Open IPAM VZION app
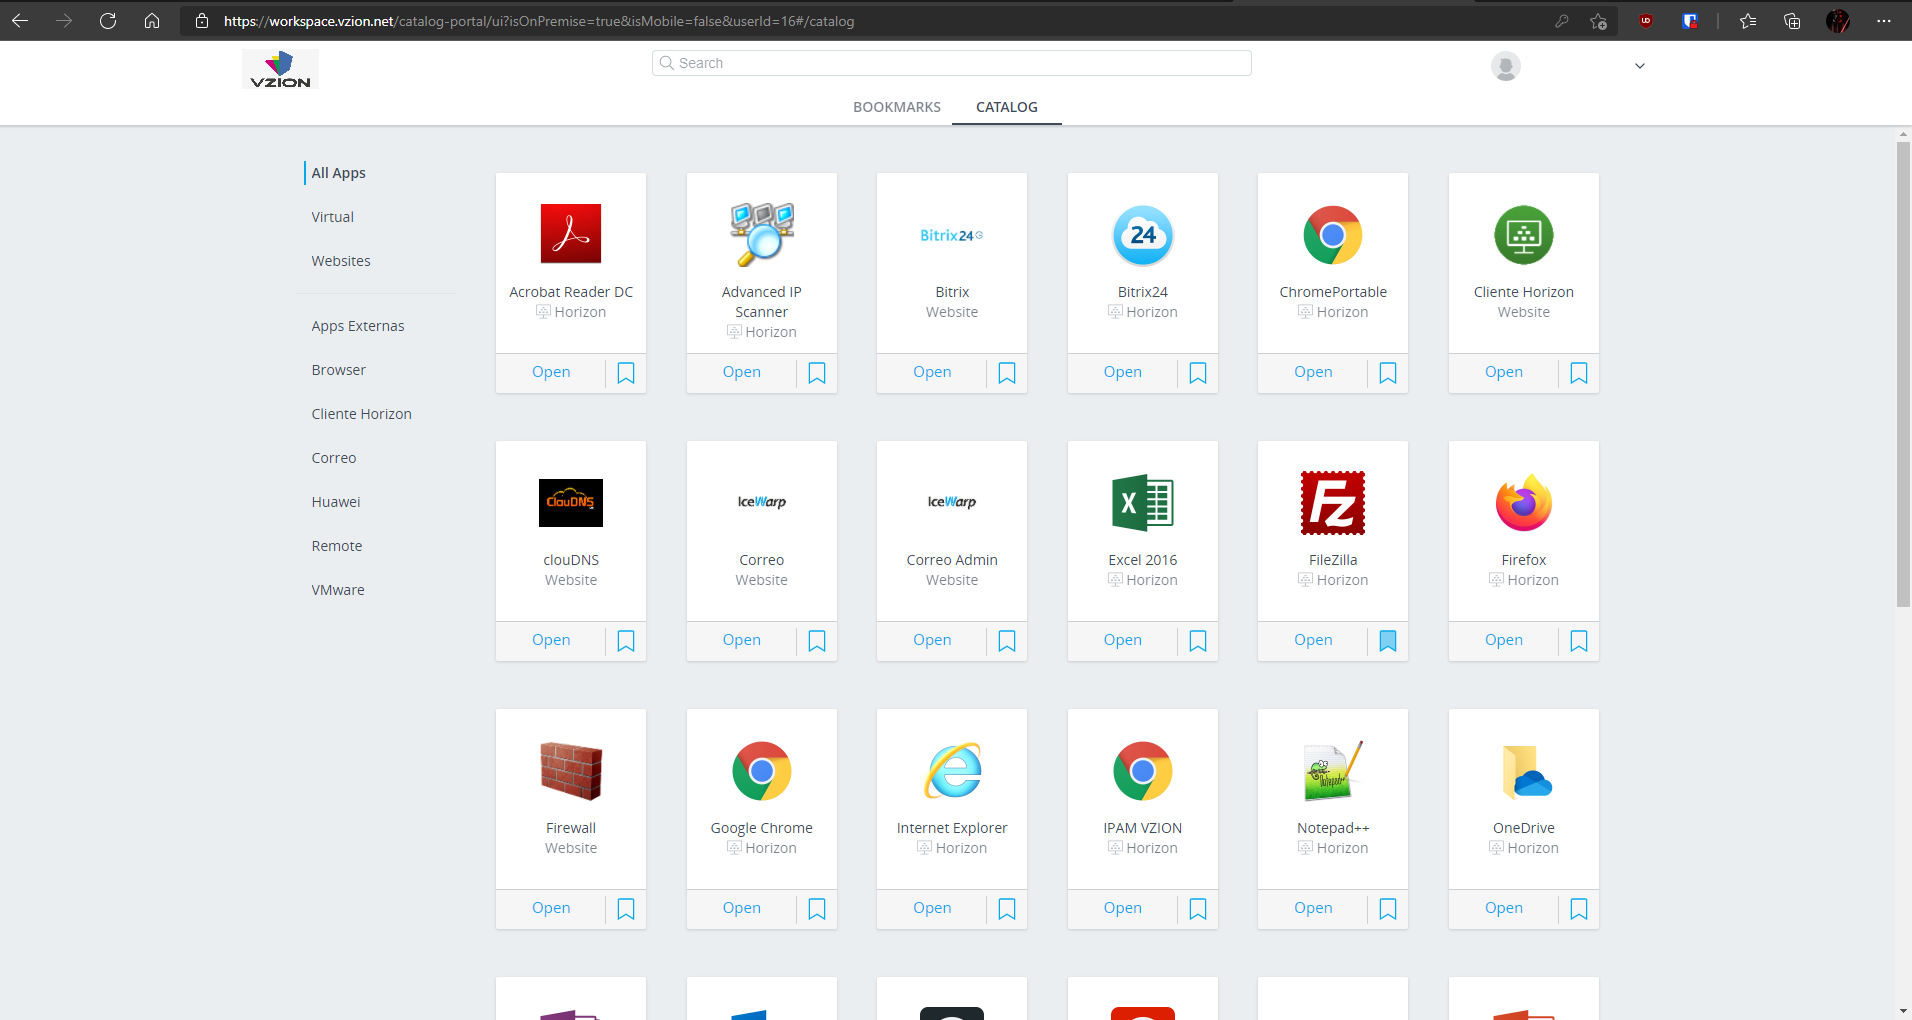The image size is (1912, 1020). tap(1123, 908)
